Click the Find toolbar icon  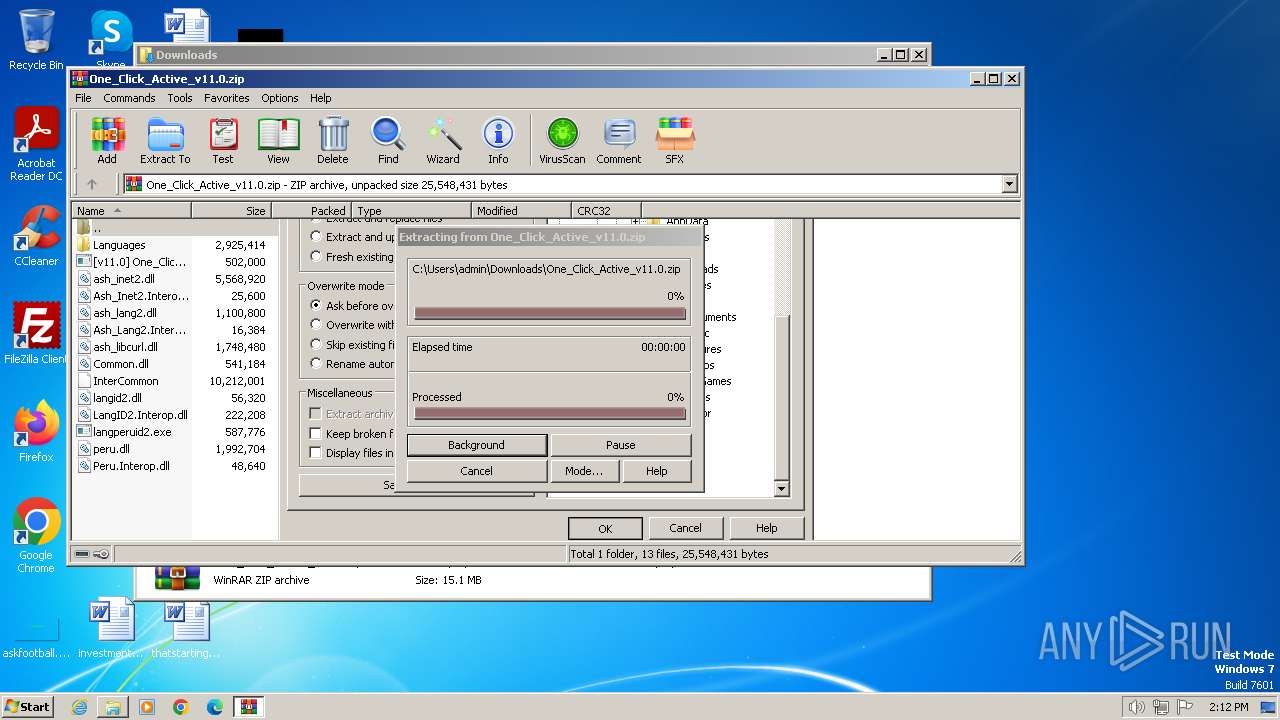click(x=388, y=141)
